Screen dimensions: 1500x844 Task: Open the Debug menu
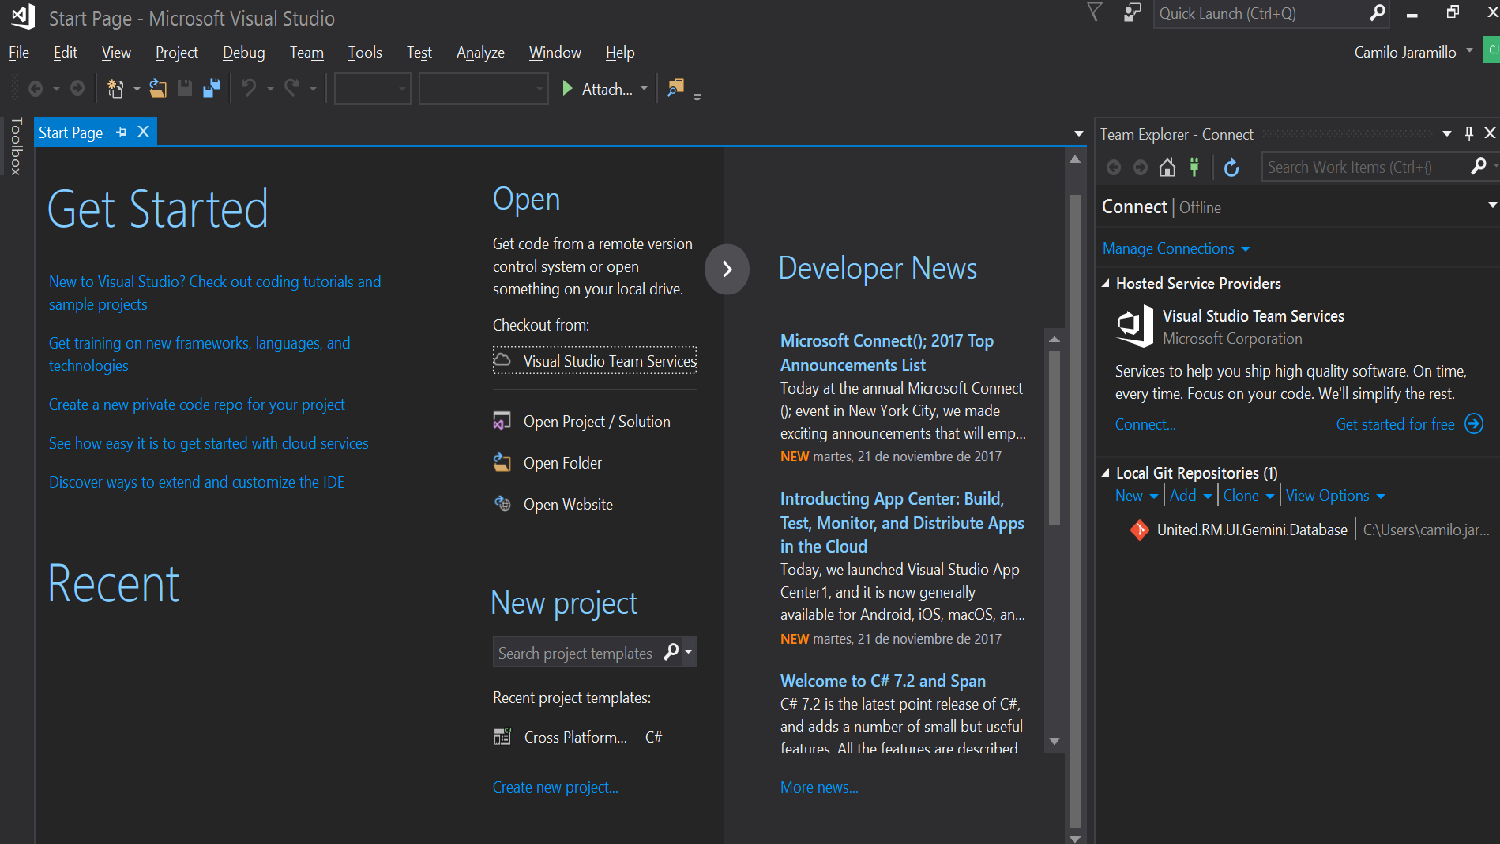tap(243, 53)
